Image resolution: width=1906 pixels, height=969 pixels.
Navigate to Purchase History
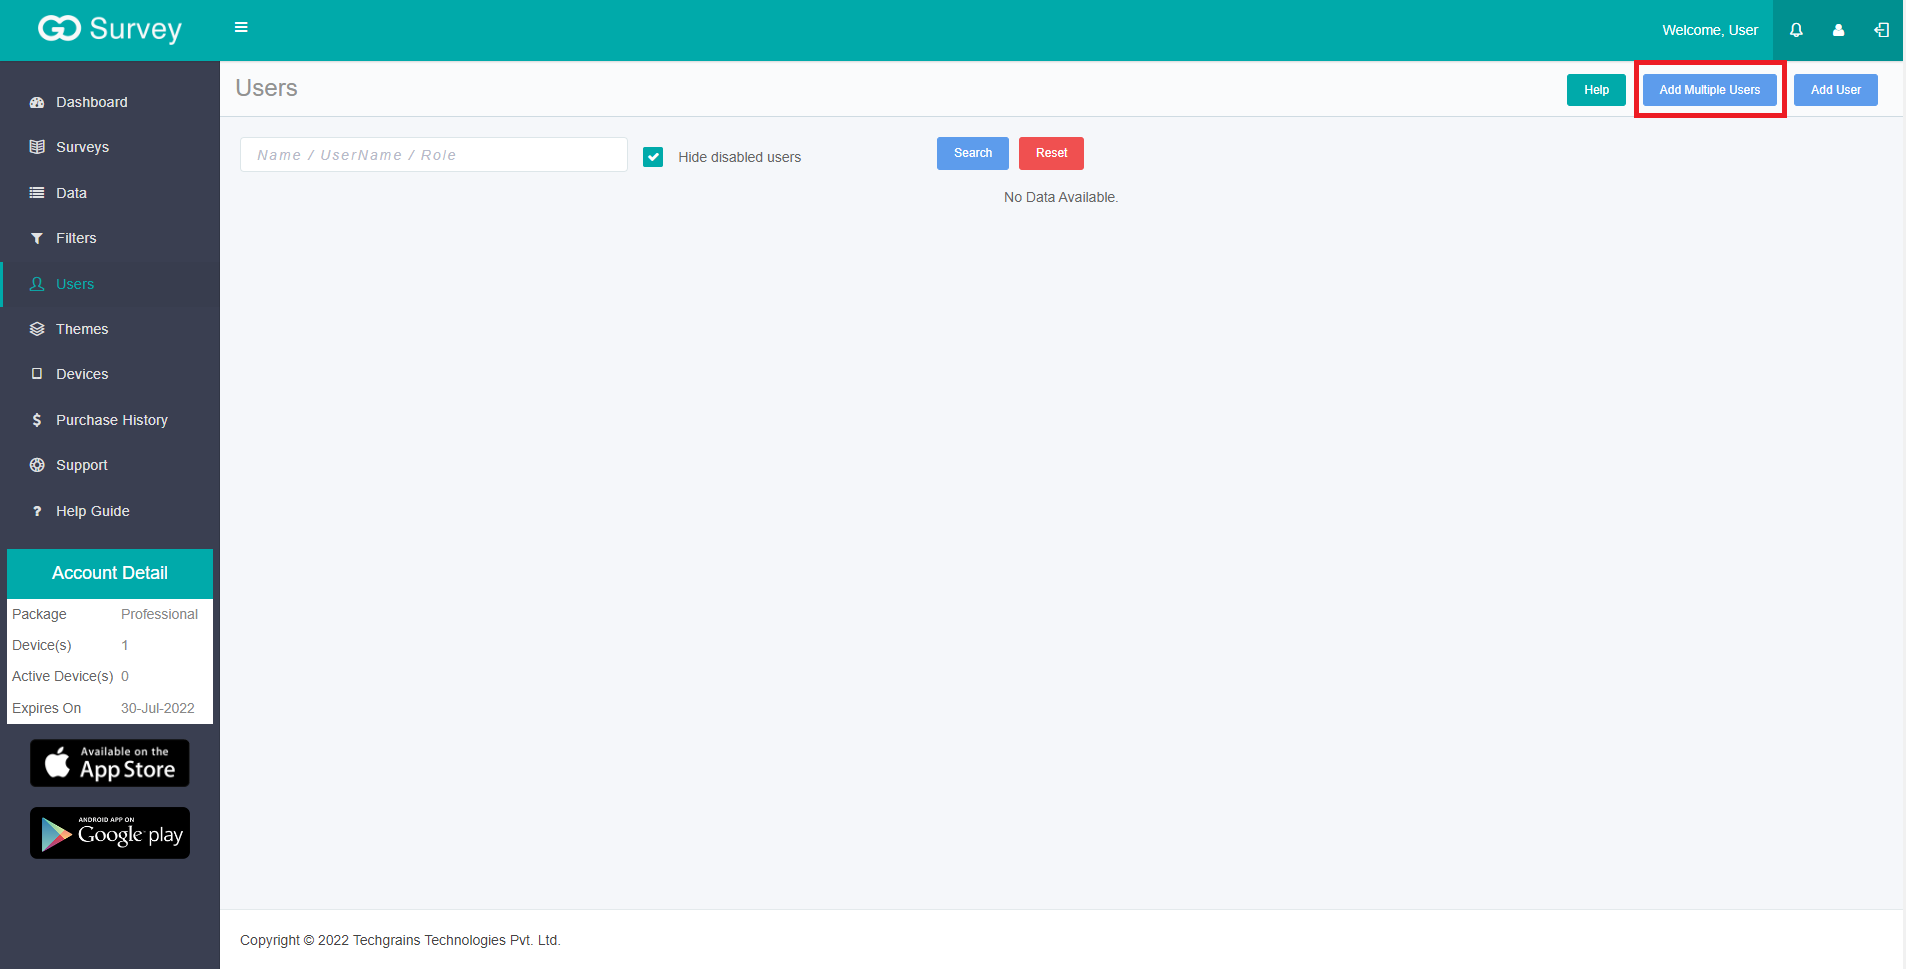(111, 420)
